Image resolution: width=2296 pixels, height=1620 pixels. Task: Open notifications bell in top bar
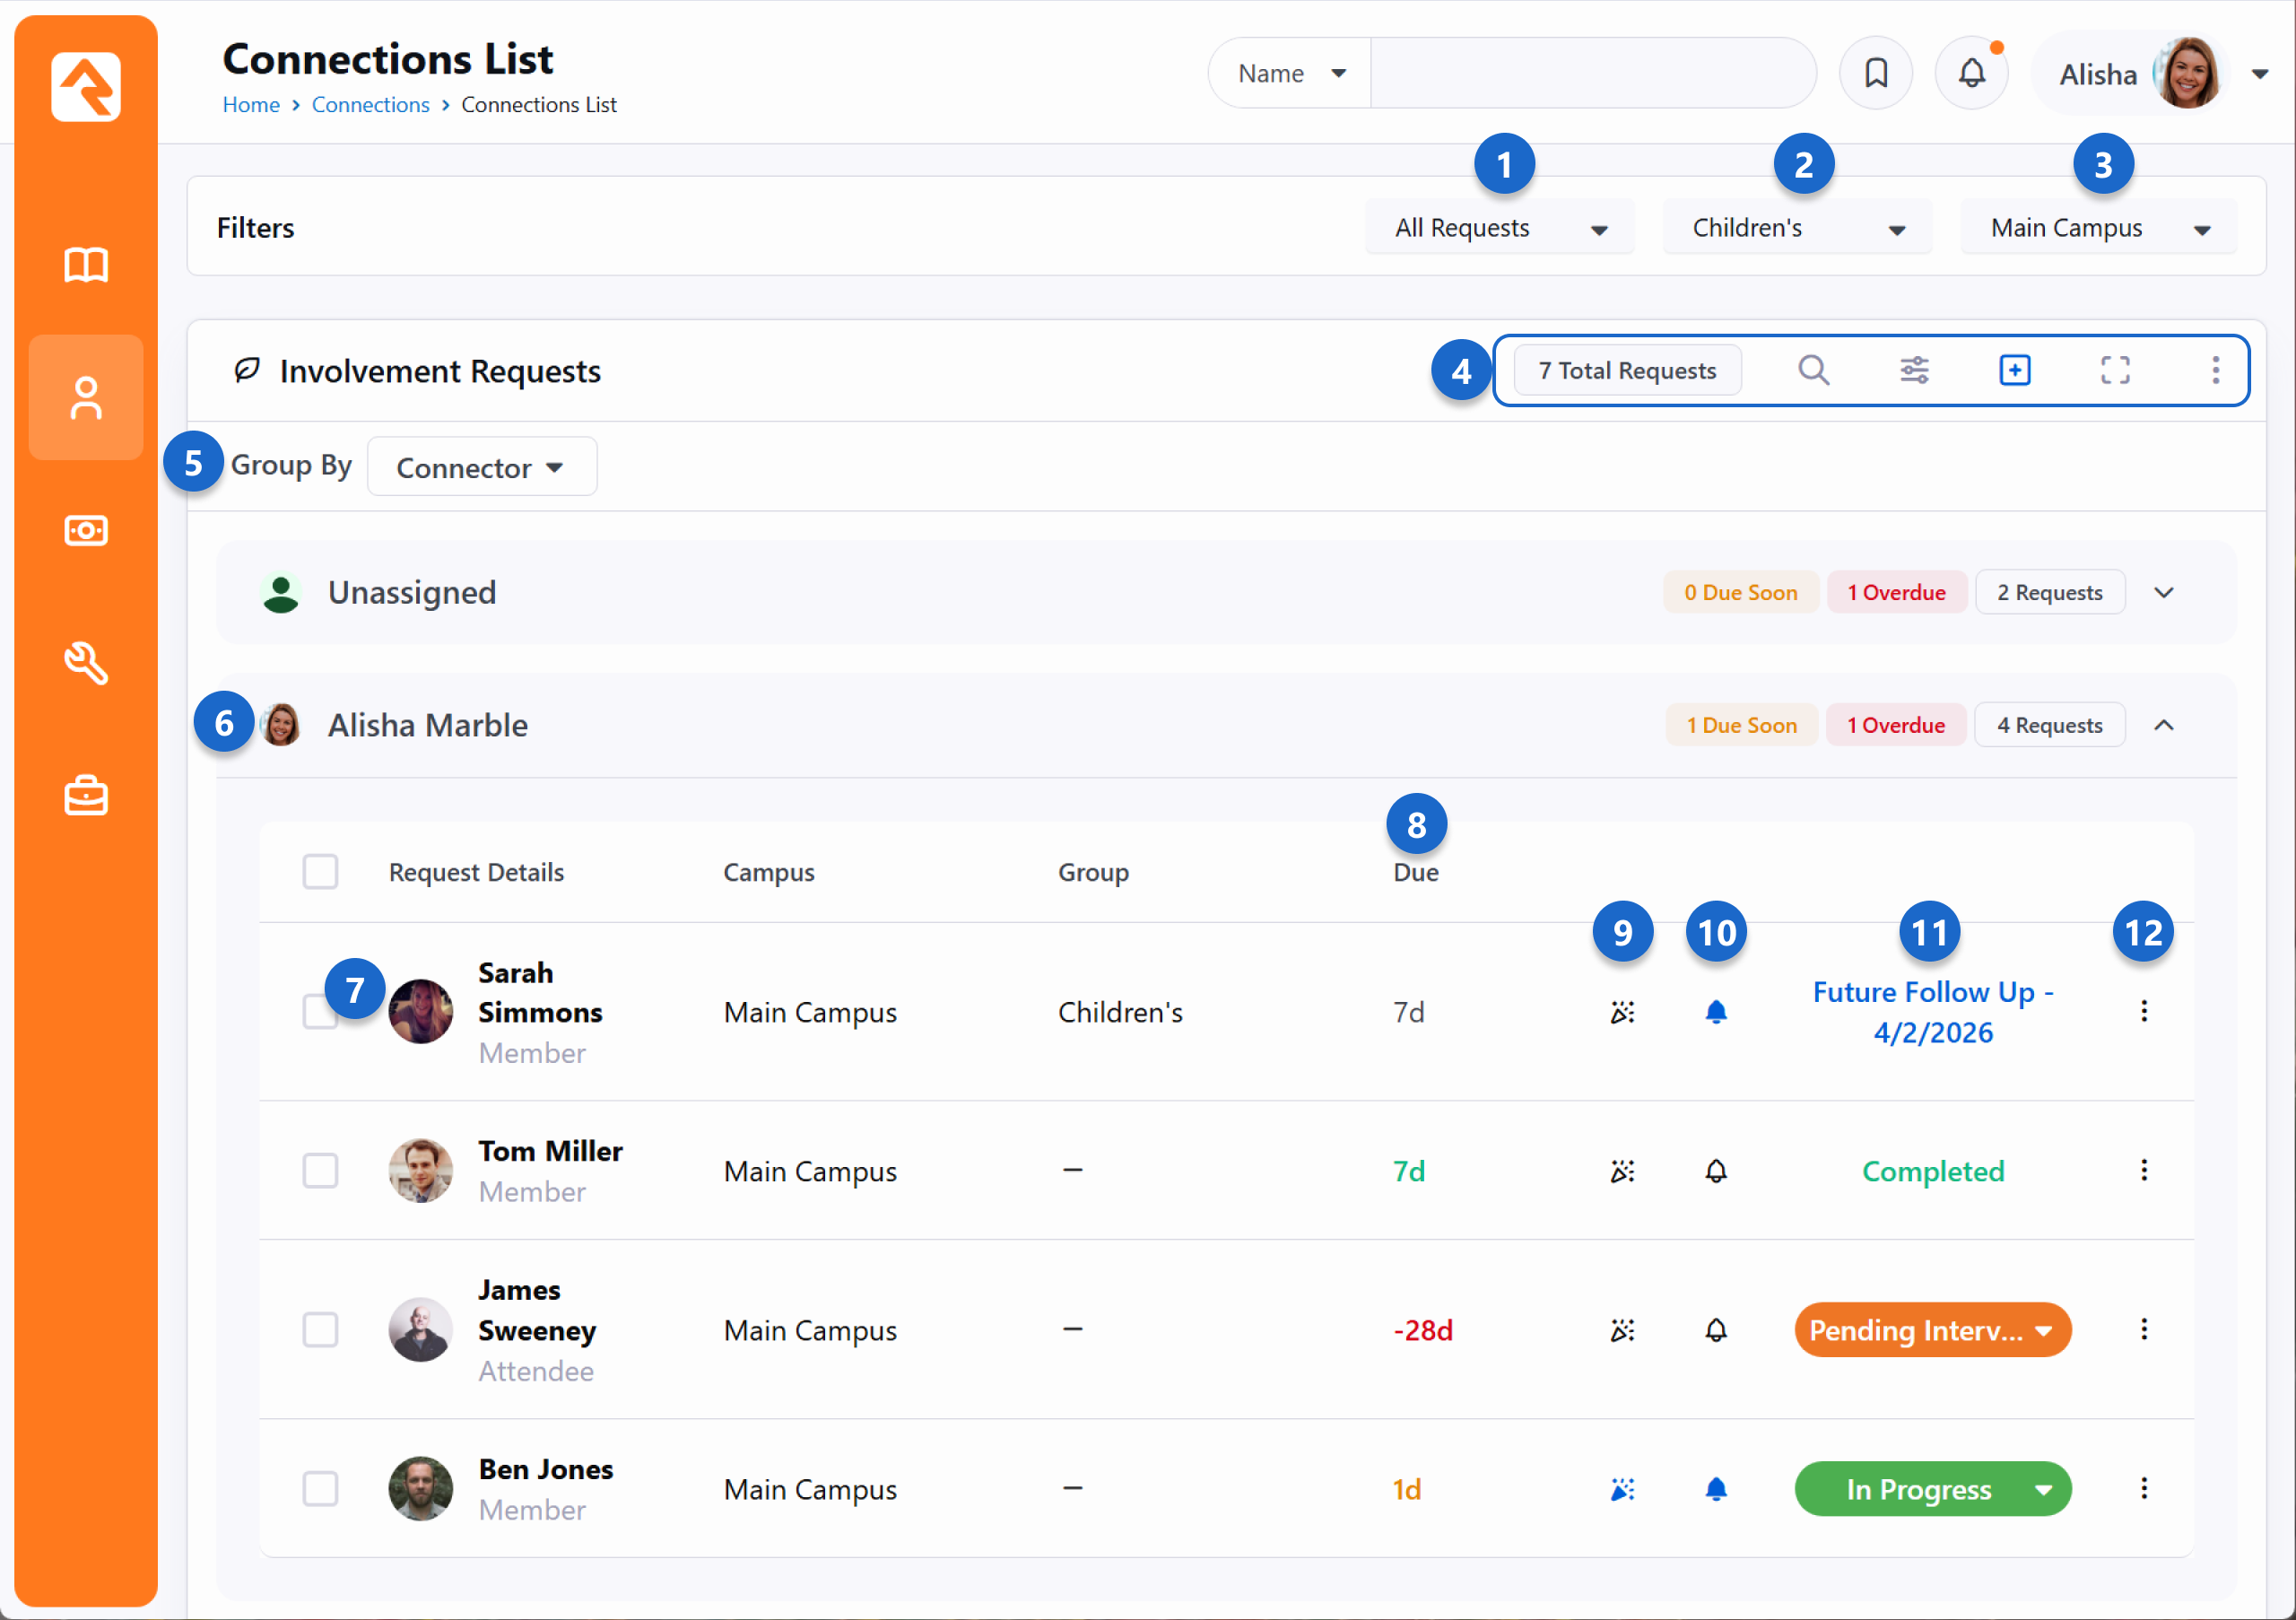[1970, 73]
